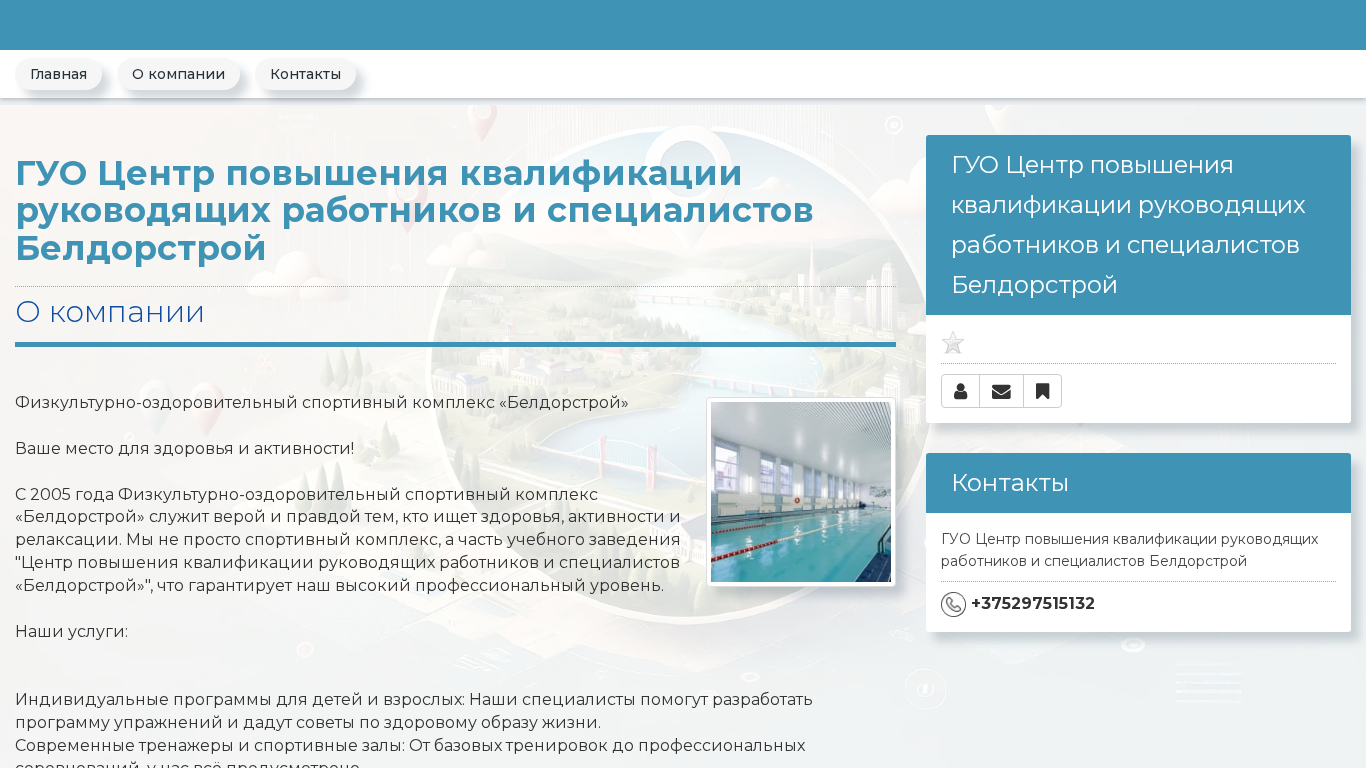
Task: Click the rating star icon
Action: coord(953,343)
